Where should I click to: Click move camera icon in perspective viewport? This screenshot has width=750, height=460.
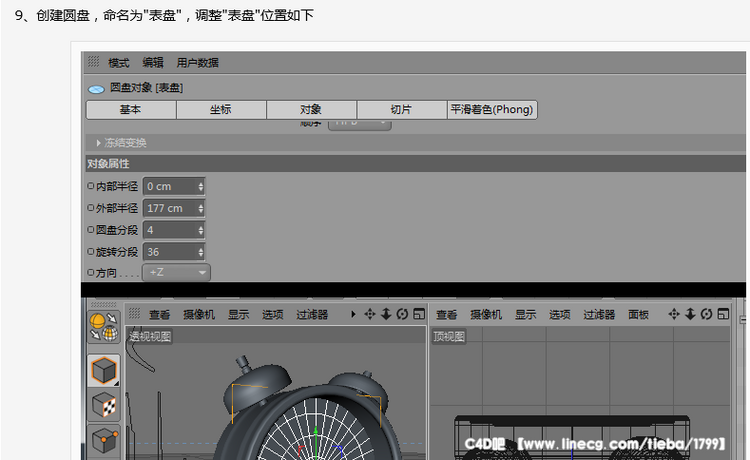[370, 314]
